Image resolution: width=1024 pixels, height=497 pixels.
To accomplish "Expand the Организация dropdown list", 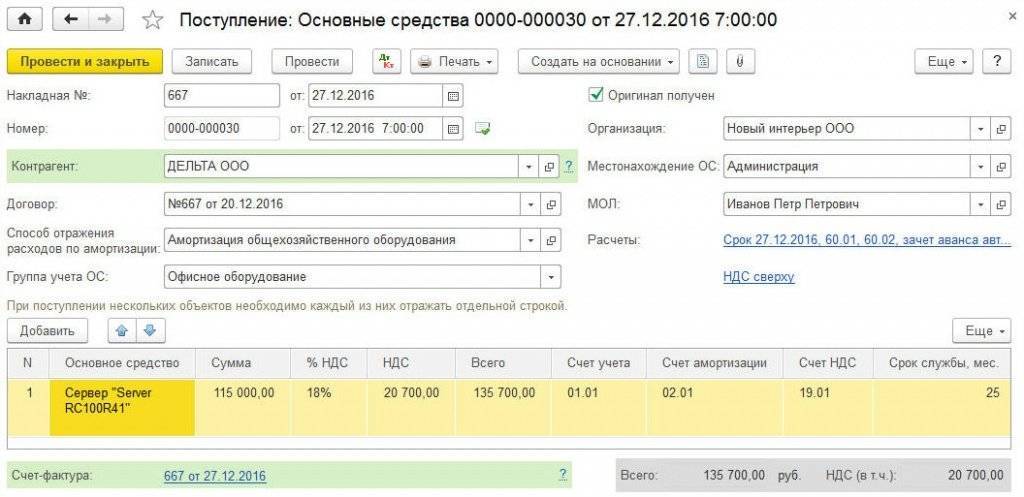I will pos(977,129).
